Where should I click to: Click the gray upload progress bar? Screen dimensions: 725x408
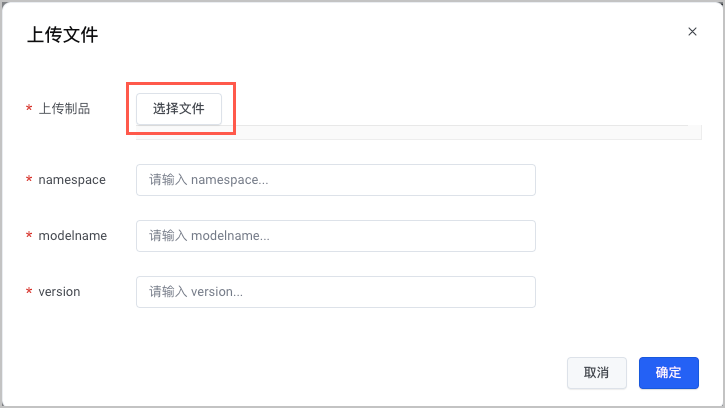point(460,131)
